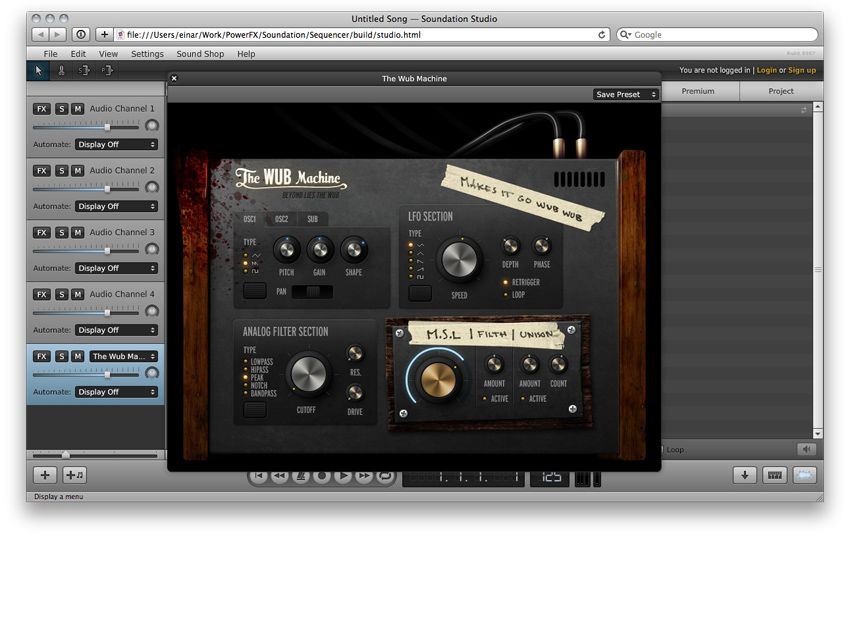Image resolution: width=850 pixels, height=638 pixels.
Task: Click the LFO Phase knob
Action: tap(542, 247)
